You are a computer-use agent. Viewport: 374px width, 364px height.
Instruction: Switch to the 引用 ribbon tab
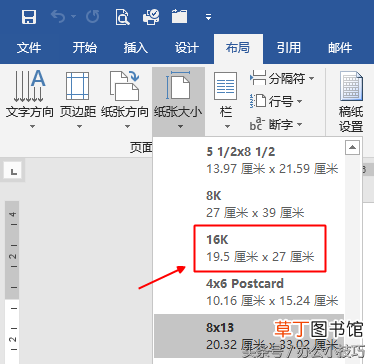click(x=289, y=48)
